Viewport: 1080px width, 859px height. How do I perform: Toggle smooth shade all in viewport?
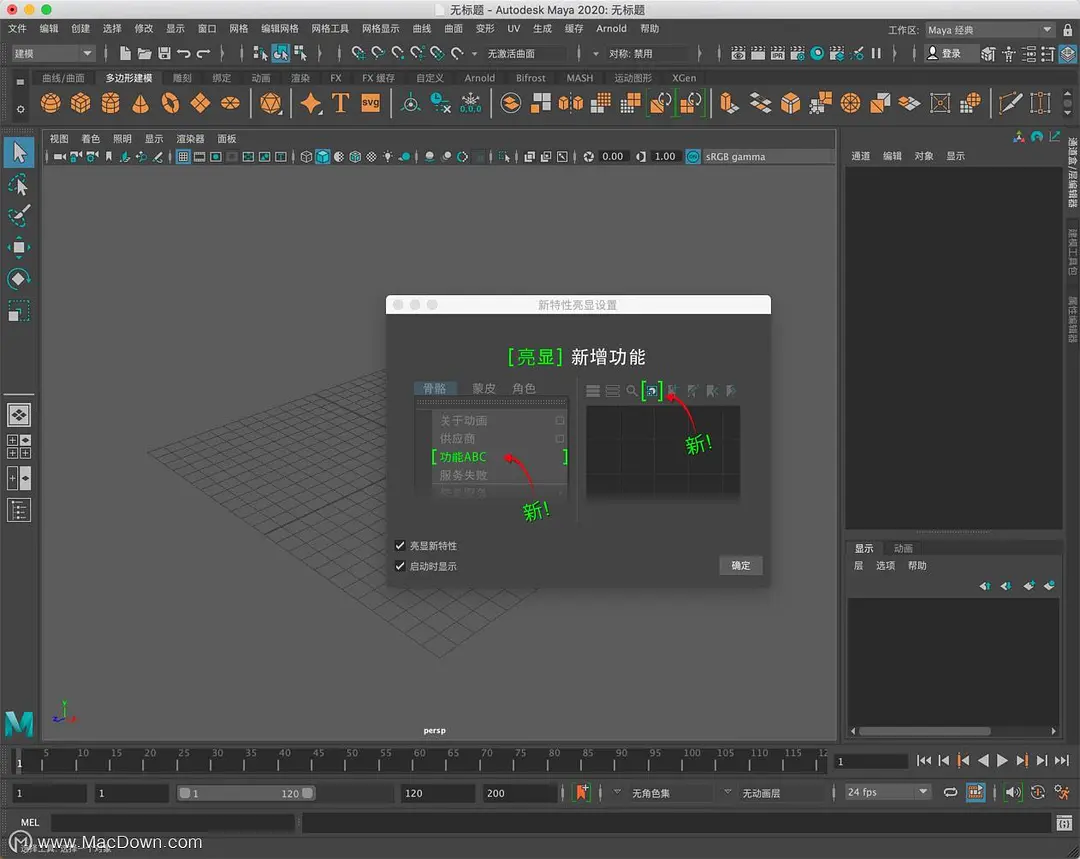[322, 157]
